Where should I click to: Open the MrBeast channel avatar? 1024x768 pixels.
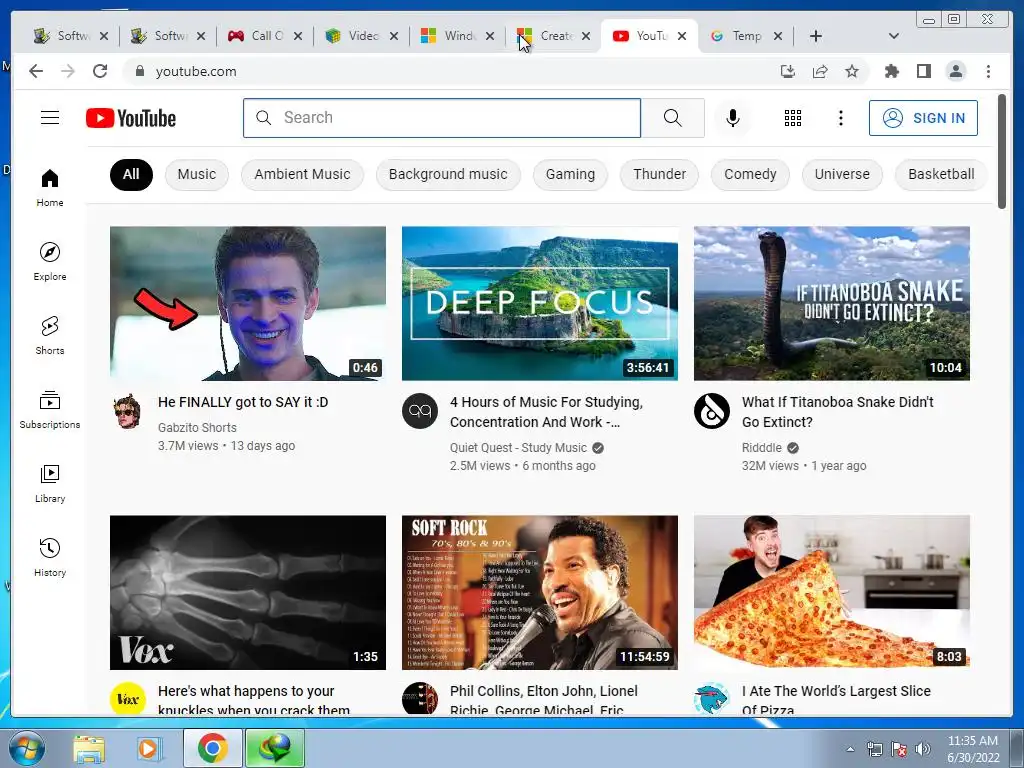pos(711,699)
